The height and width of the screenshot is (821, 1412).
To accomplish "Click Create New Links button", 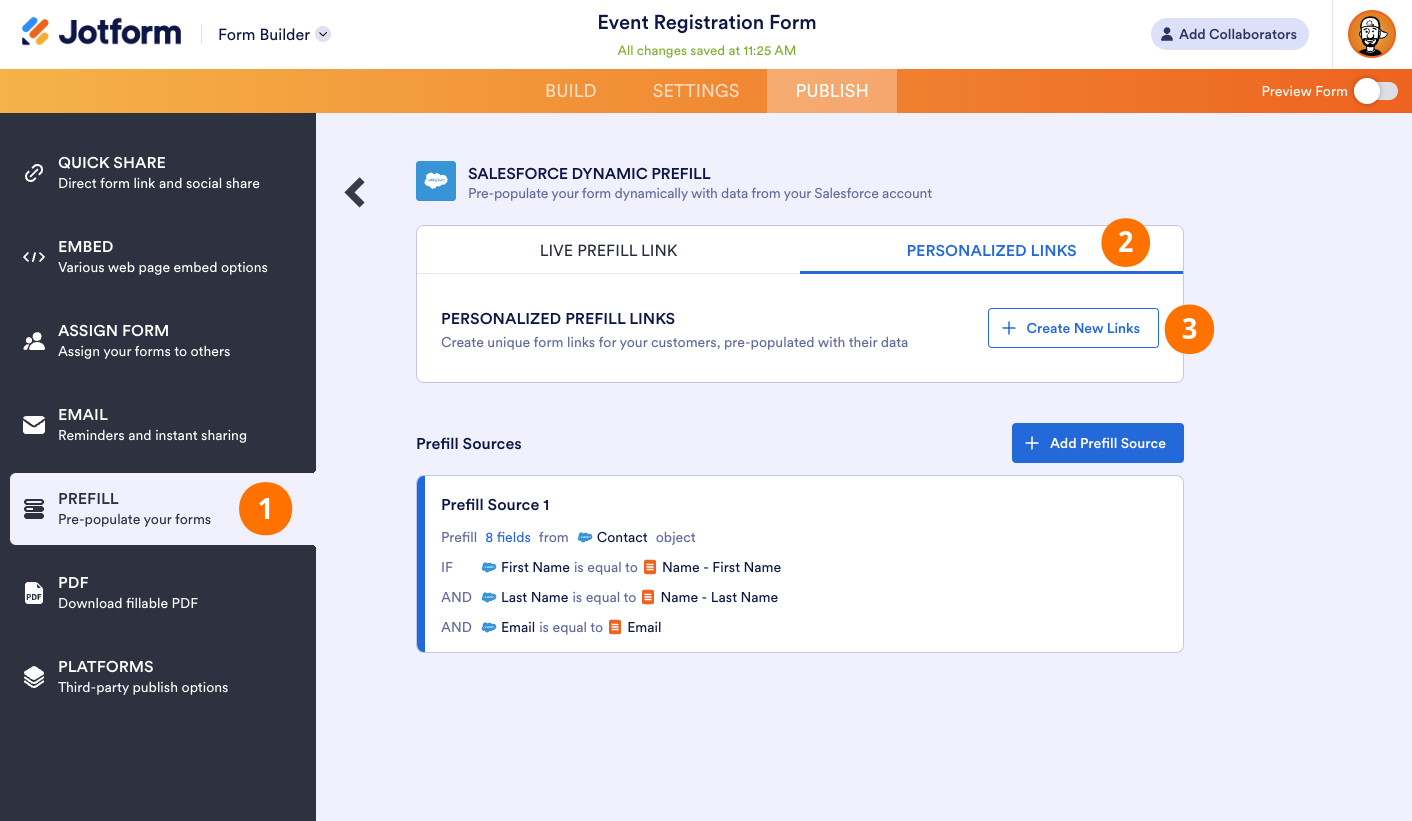I will coord(1073,328).
